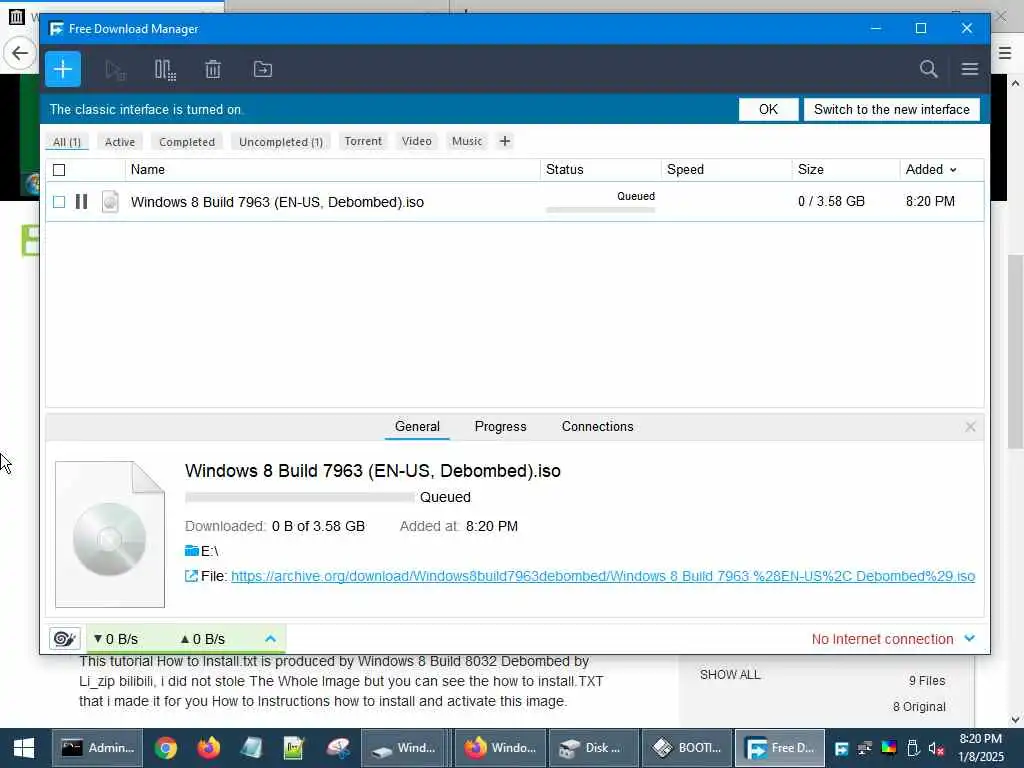Select the Video filter
Image resolution: width=1024 pixels, height=768 pixels.
coord(417,141)
